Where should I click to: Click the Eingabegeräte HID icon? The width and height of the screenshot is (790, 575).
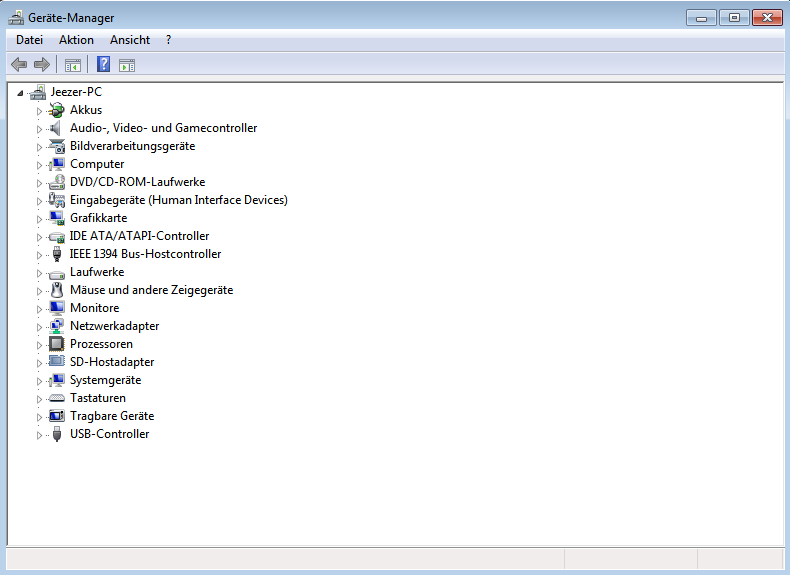click(57, 200)
